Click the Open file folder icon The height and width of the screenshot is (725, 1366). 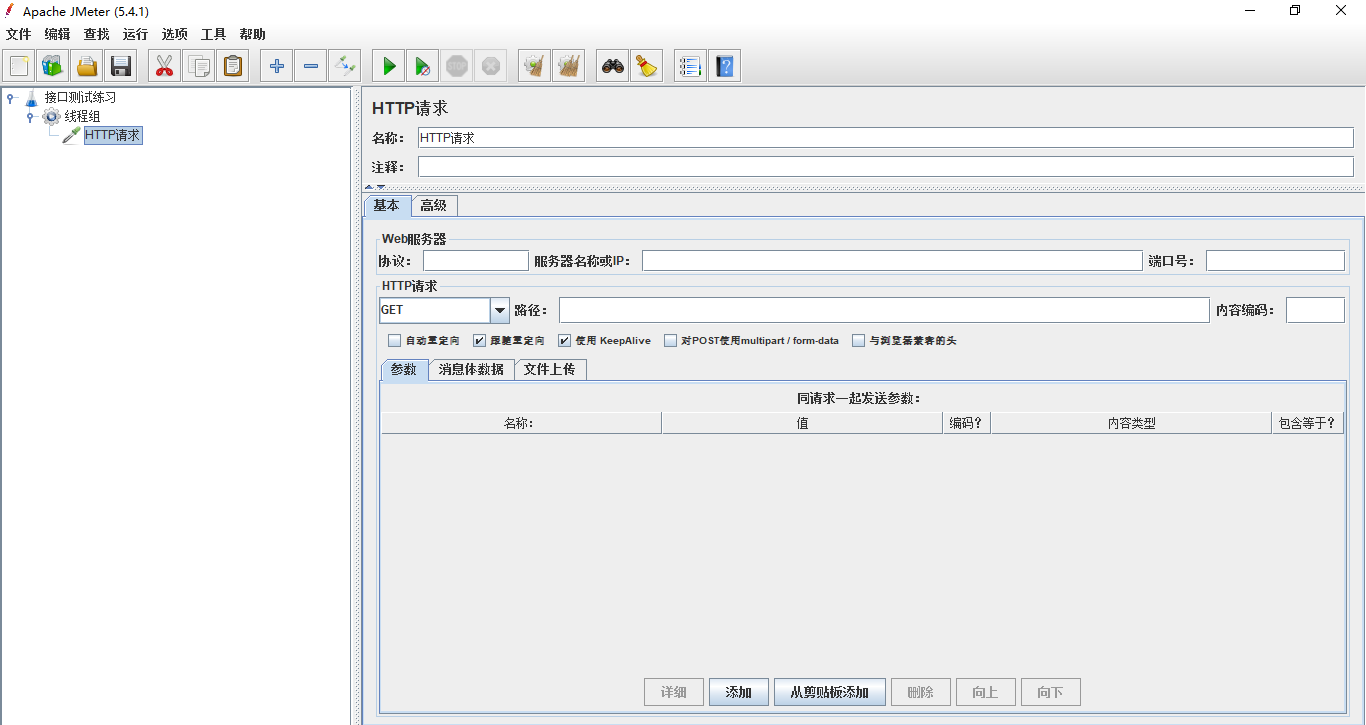coord(87,66)
